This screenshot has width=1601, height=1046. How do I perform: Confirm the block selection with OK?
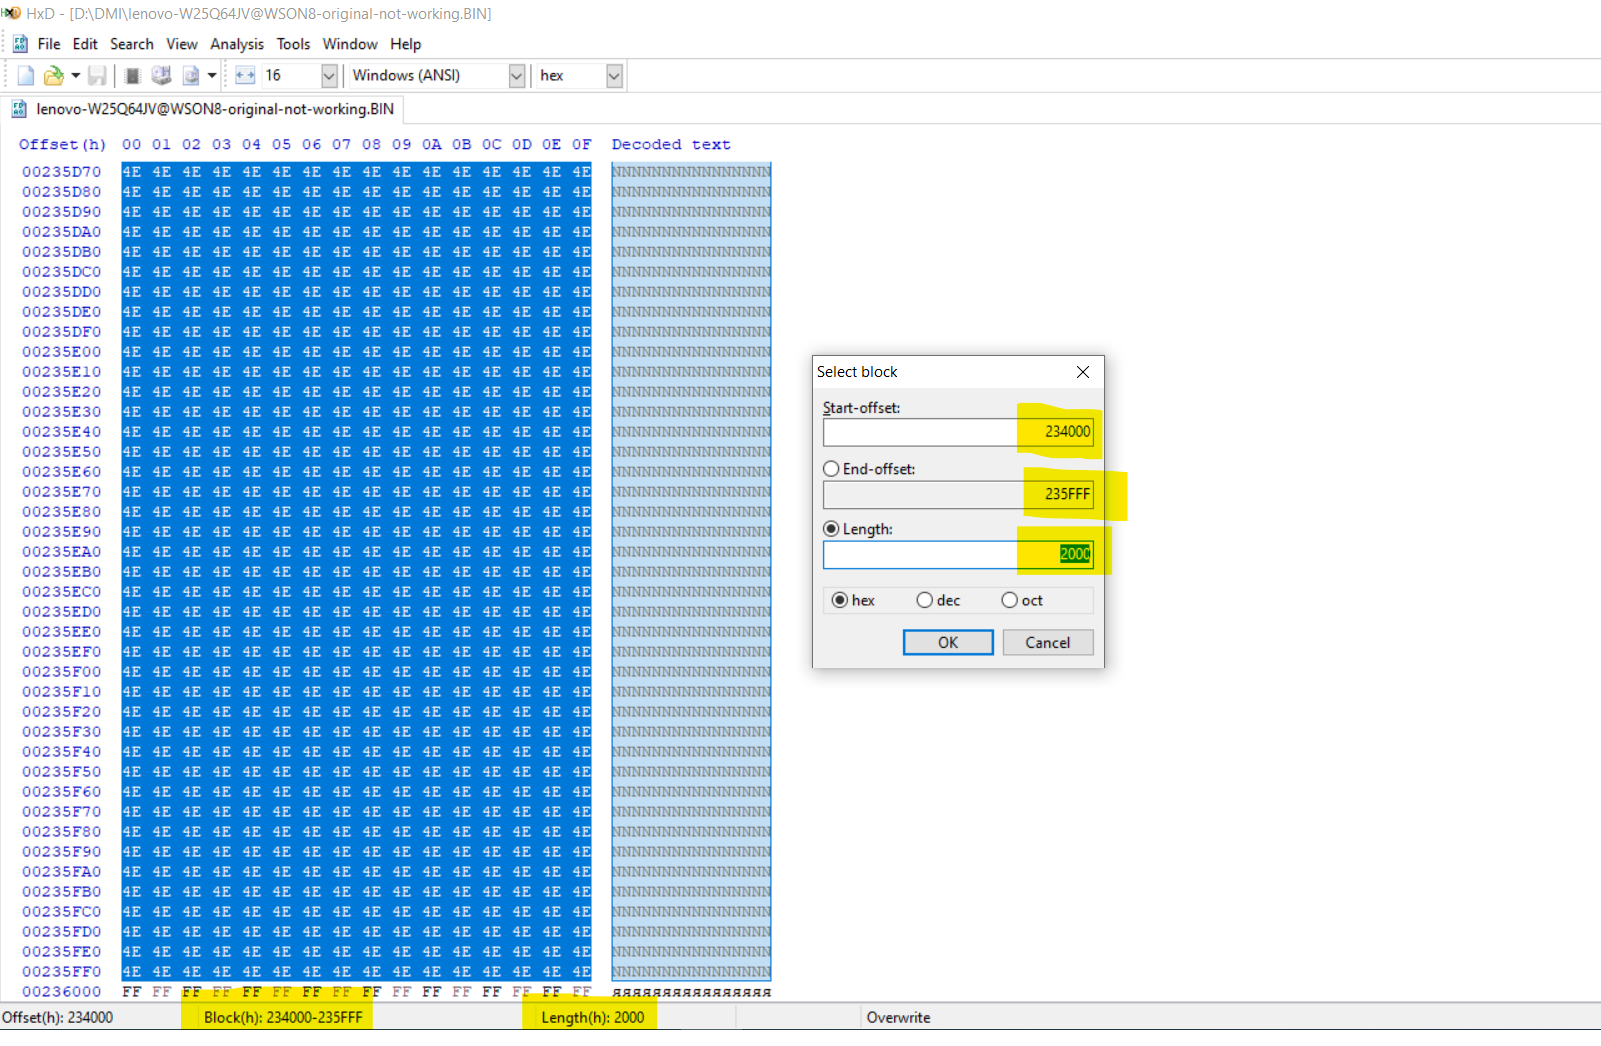click(948, 643)
